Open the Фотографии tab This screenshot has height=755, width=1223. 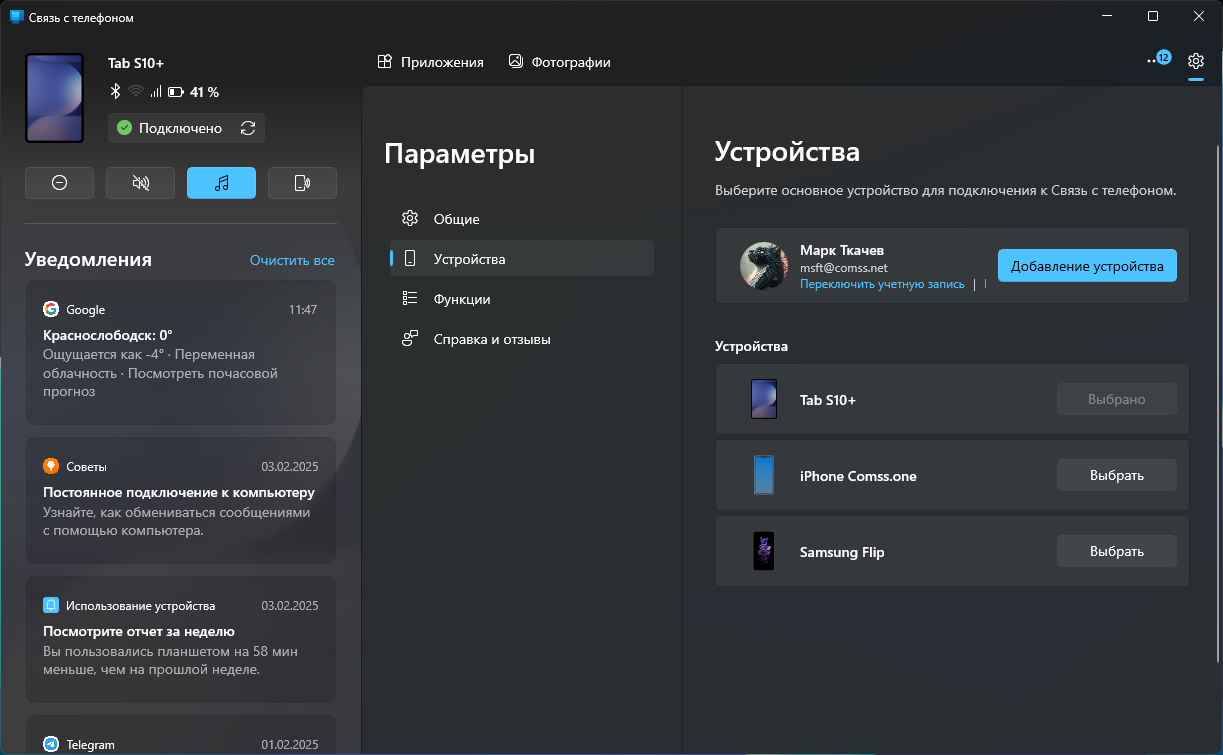click(x=559, y=62)
